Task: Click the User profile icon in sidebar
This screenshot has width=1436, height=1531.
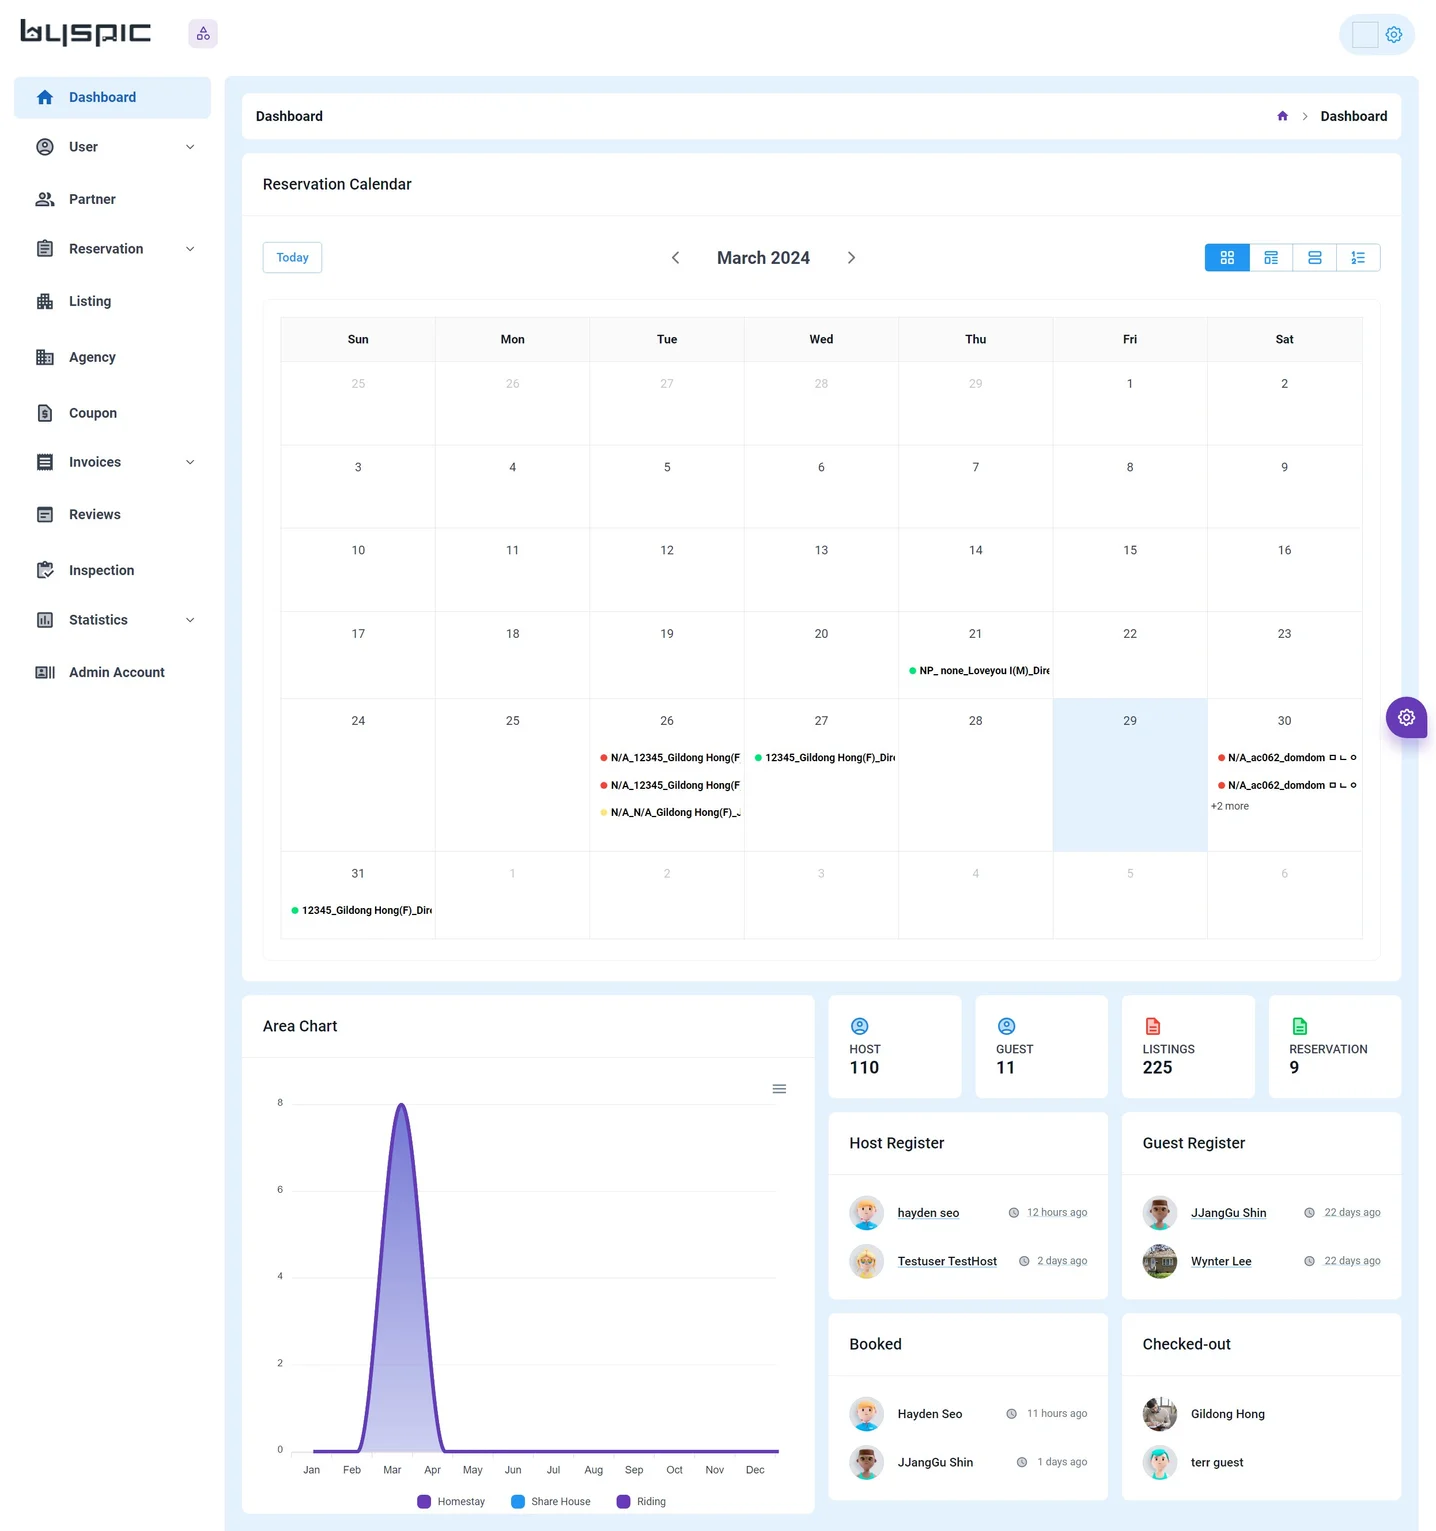Action: 45,147
